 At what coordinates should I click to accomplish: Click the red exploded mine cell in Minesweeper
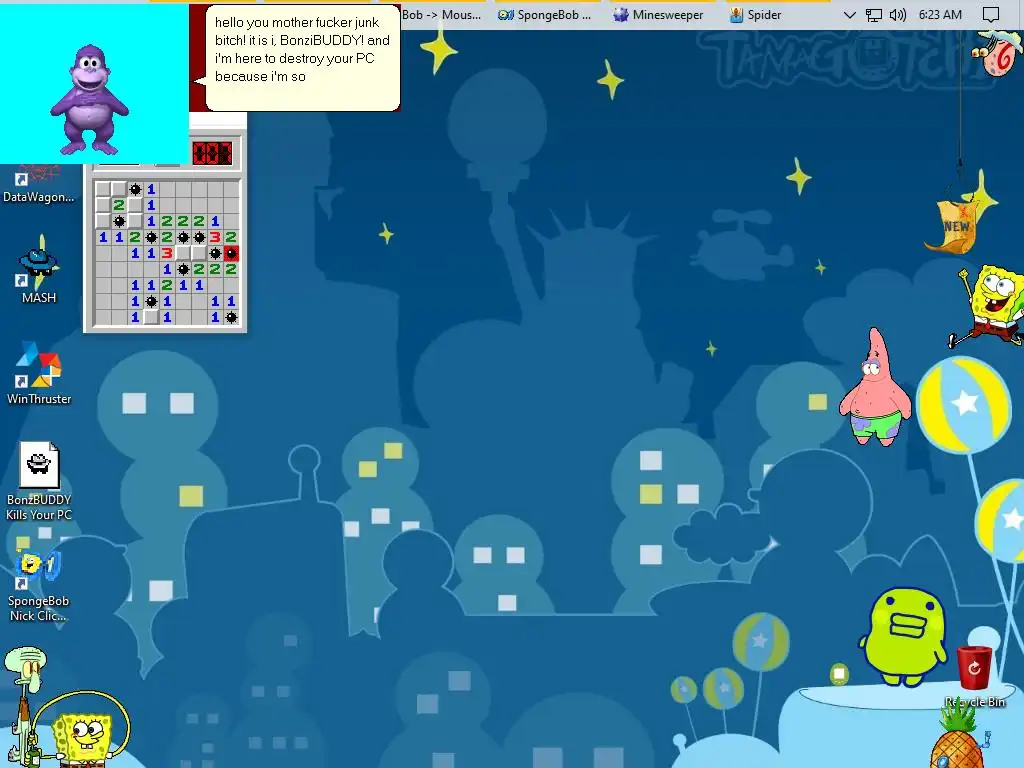click(x=231, y=253)
